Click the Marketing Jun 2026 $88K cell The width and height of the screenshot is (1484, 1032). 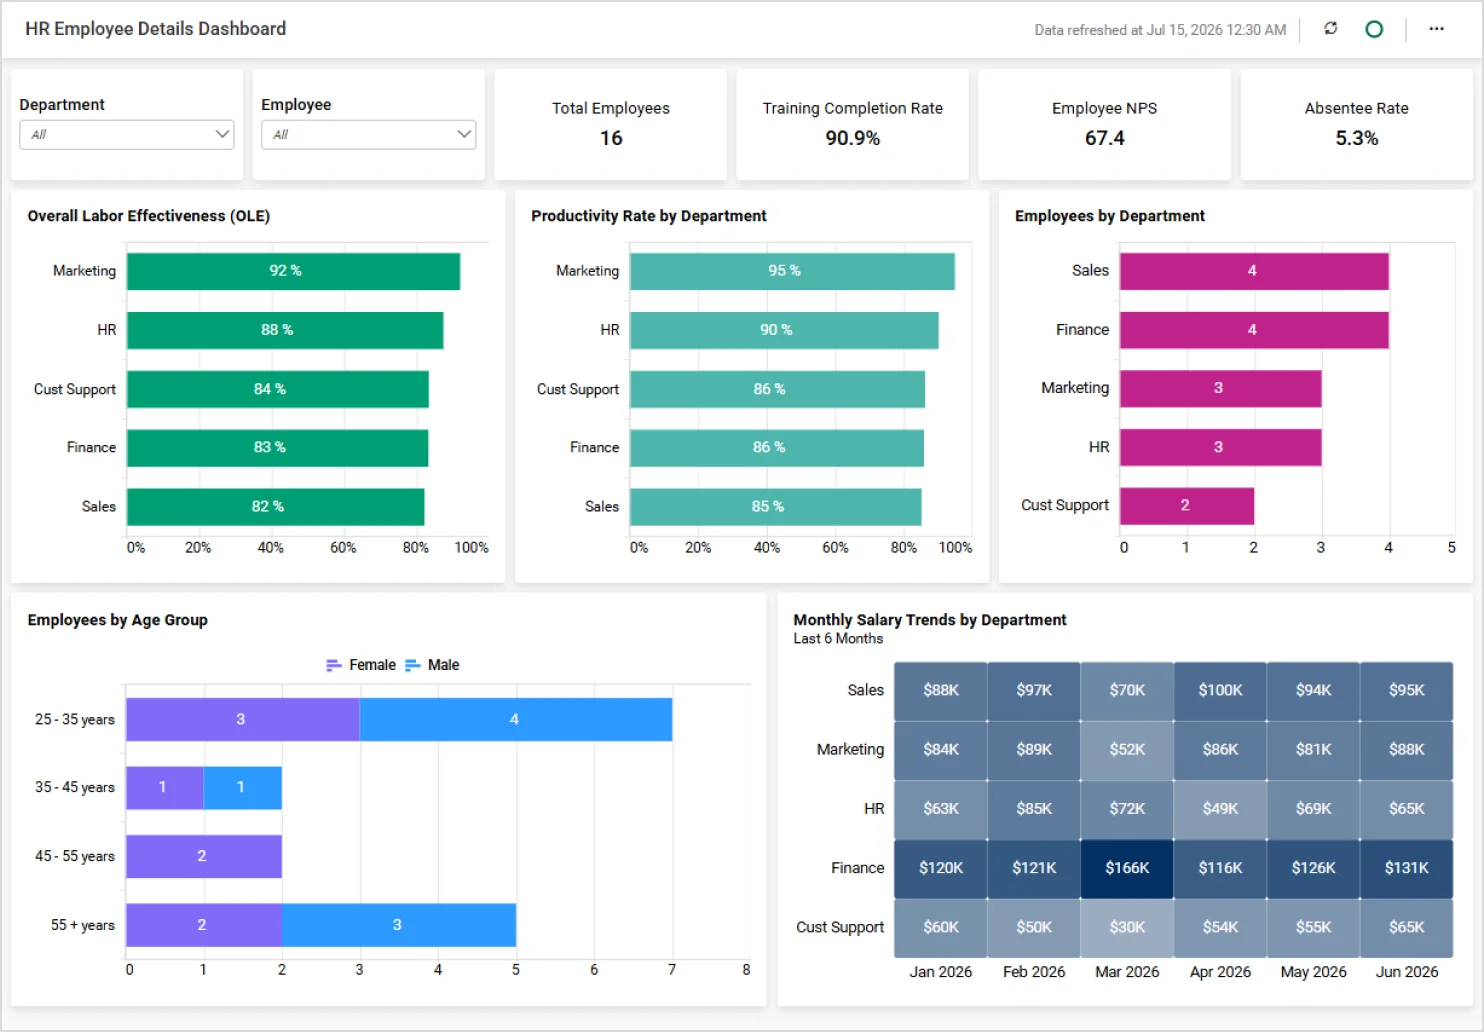[1406, 750]
